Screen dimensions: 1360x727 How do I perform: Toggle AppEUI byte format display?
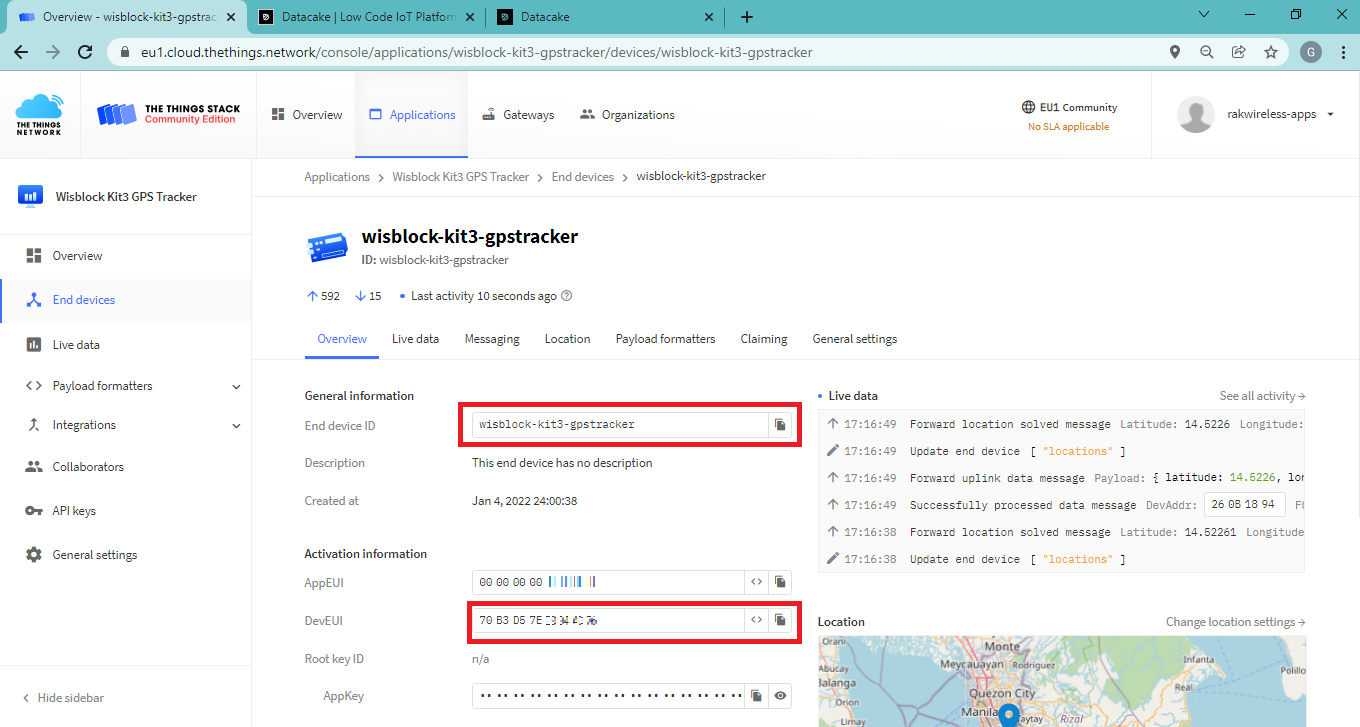[756, 582]
